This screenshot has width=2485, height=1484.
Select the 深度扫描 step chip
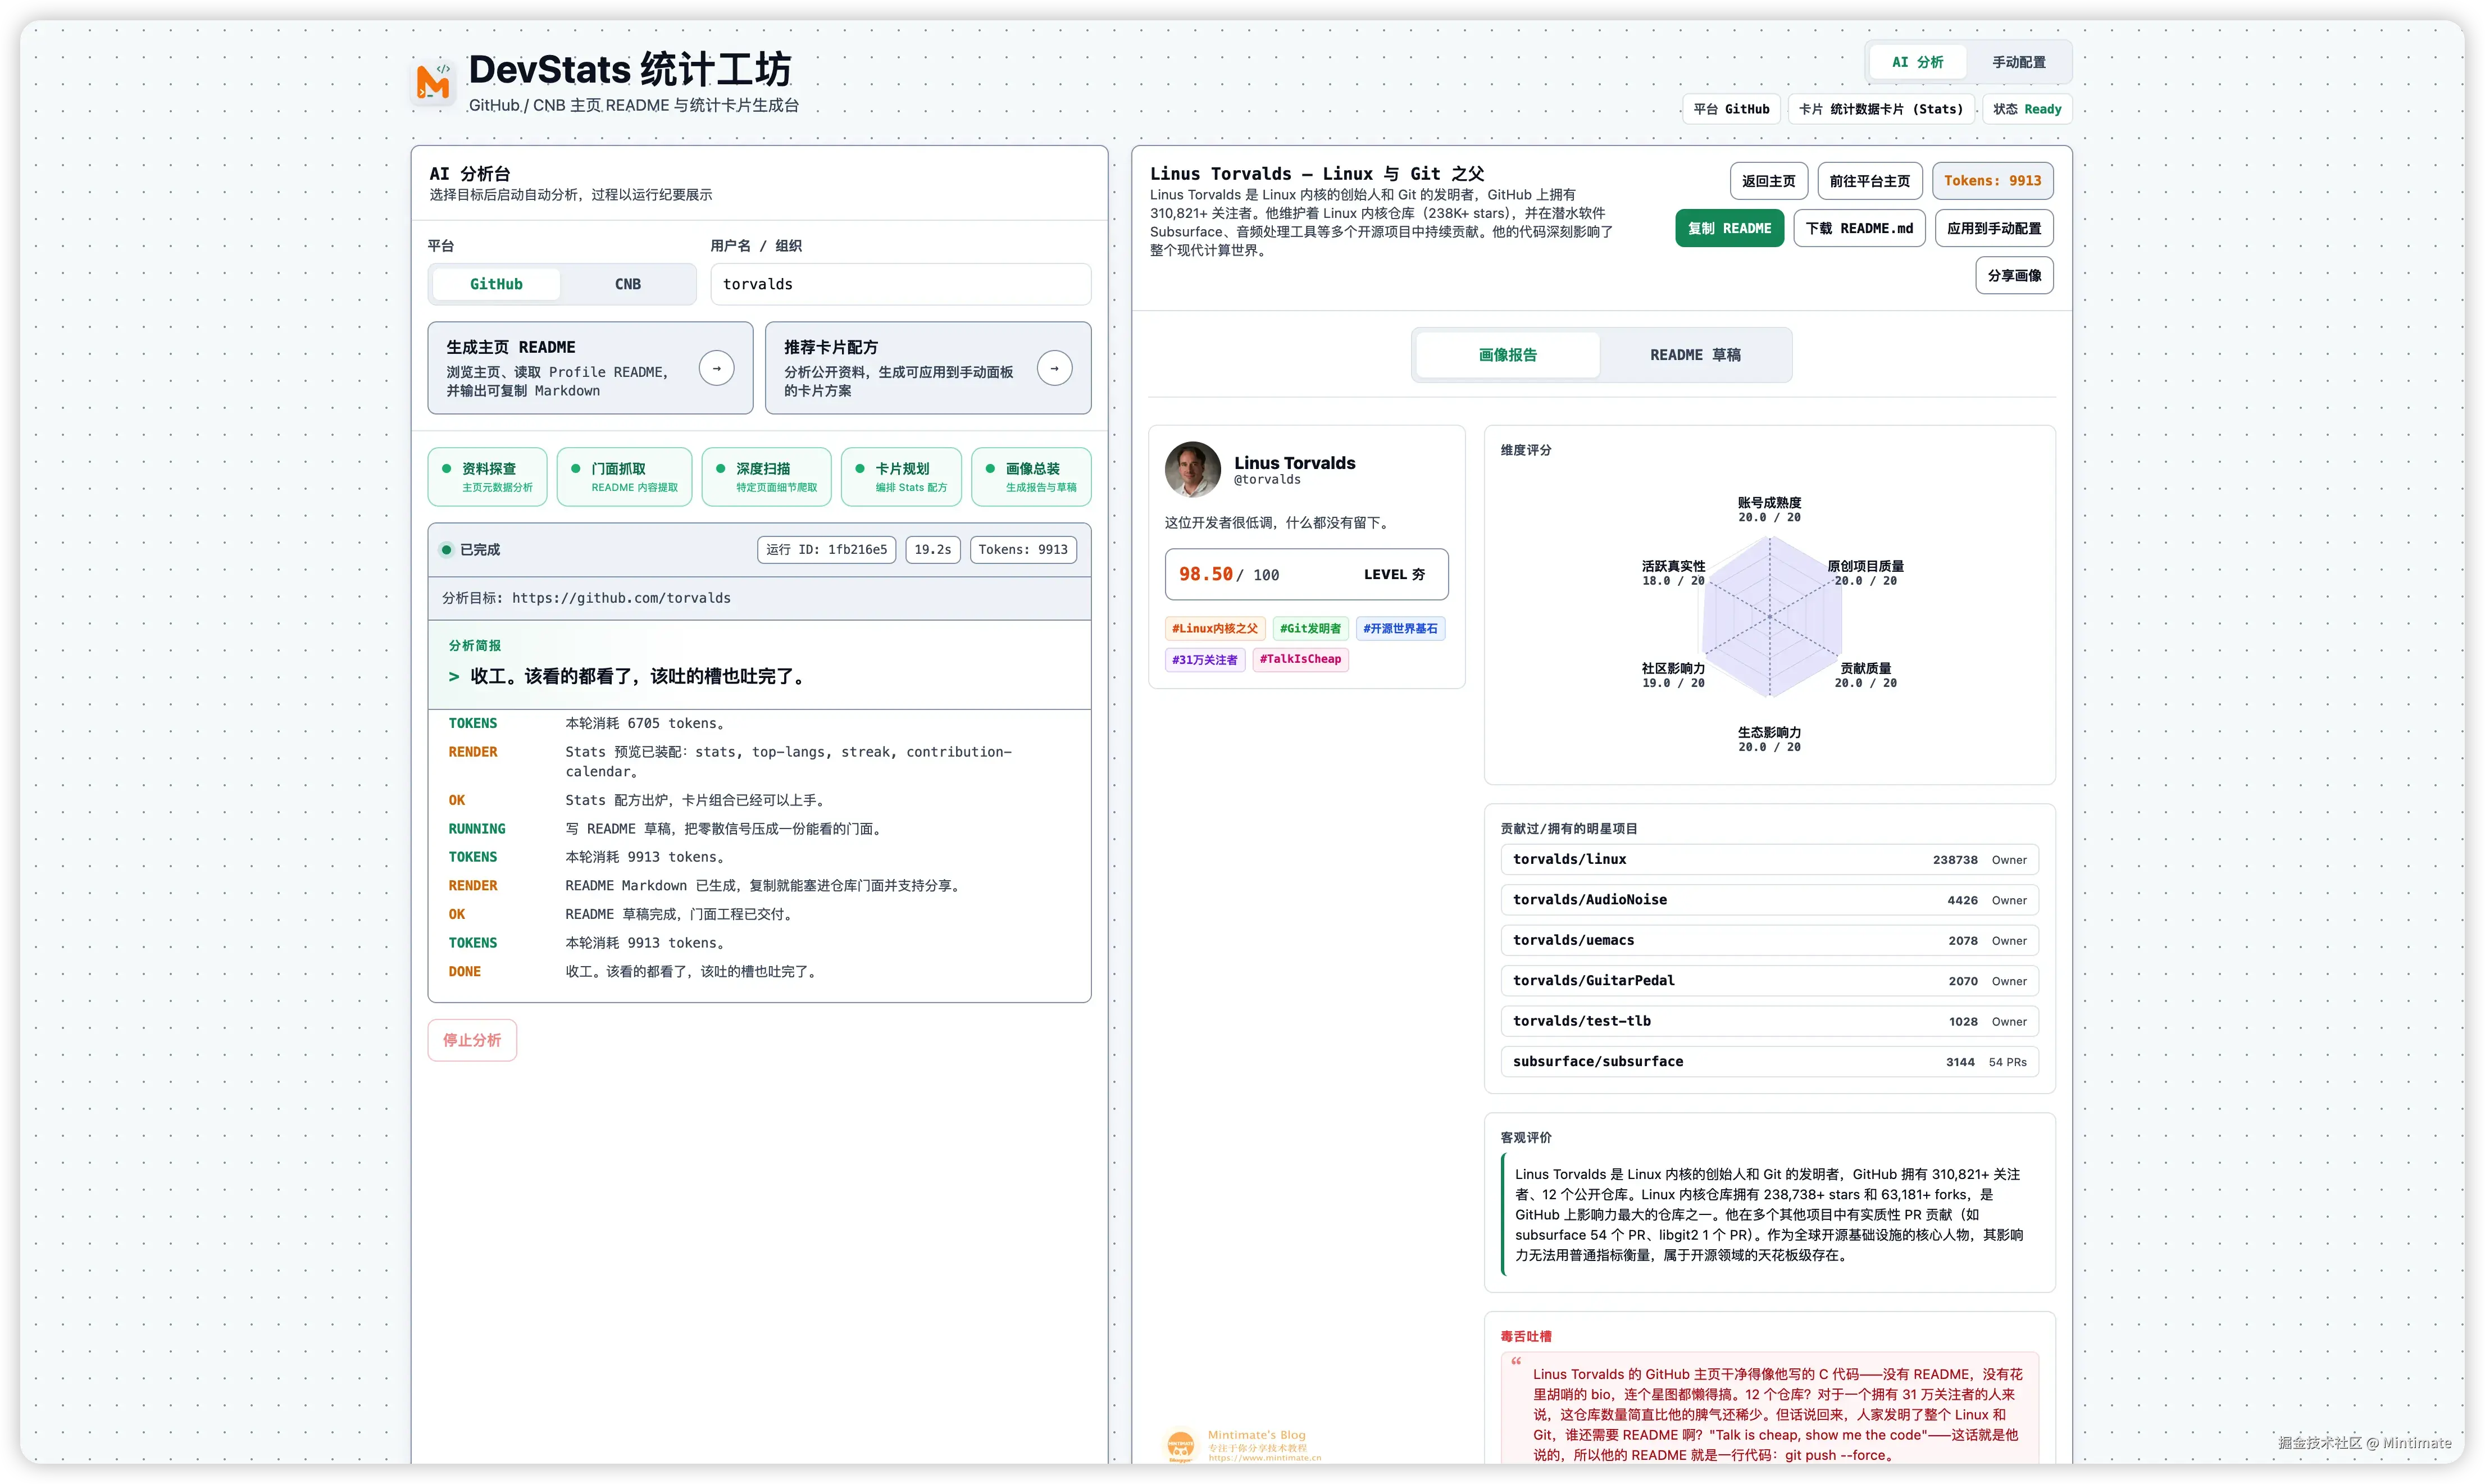766,477
